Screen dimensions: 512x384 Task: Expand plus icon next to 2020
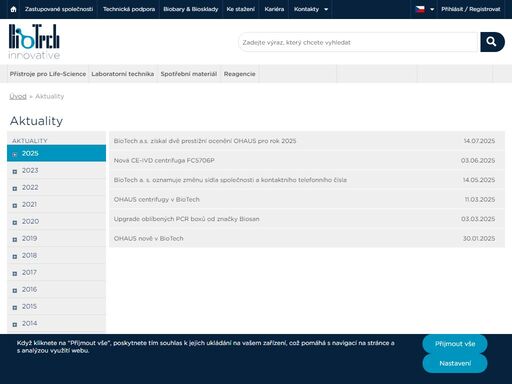click(x=15, y=223)
